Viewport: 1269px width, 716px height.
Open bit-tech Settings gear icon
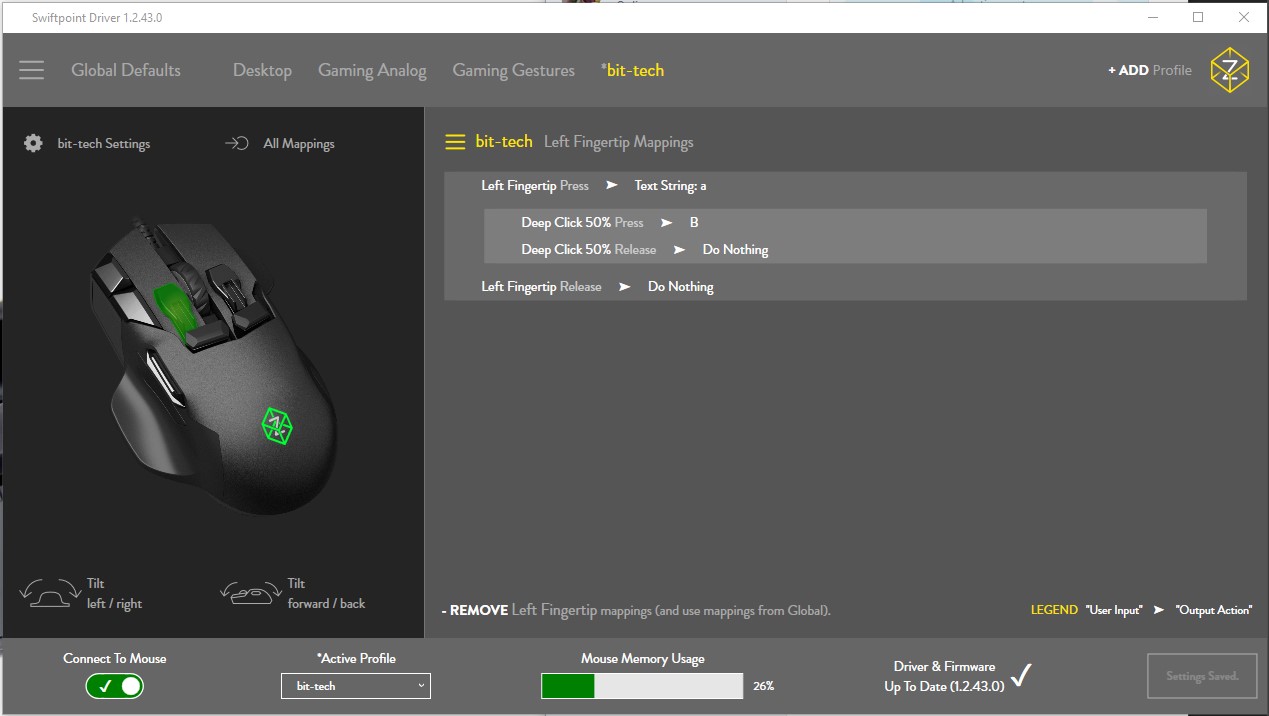(33, 143)
